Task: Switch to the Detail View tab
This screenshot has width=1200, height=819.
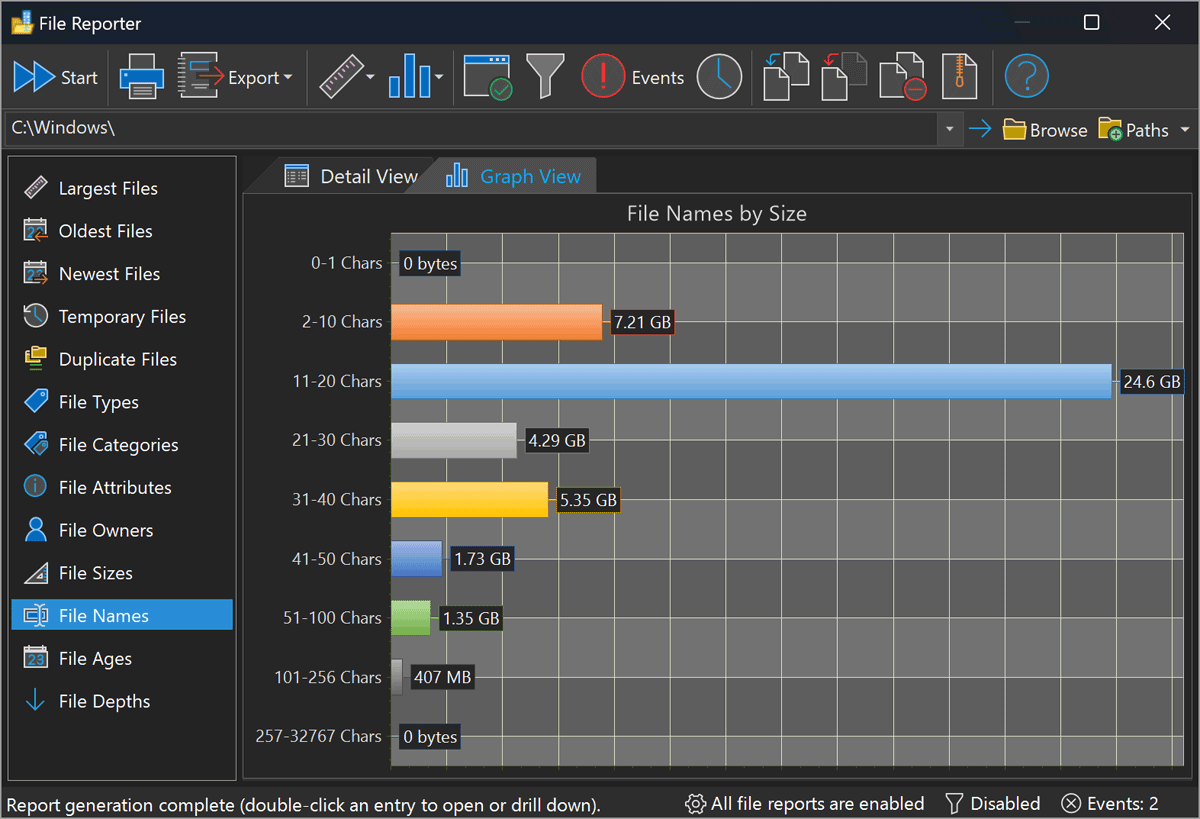Action: tap(351, 177)
